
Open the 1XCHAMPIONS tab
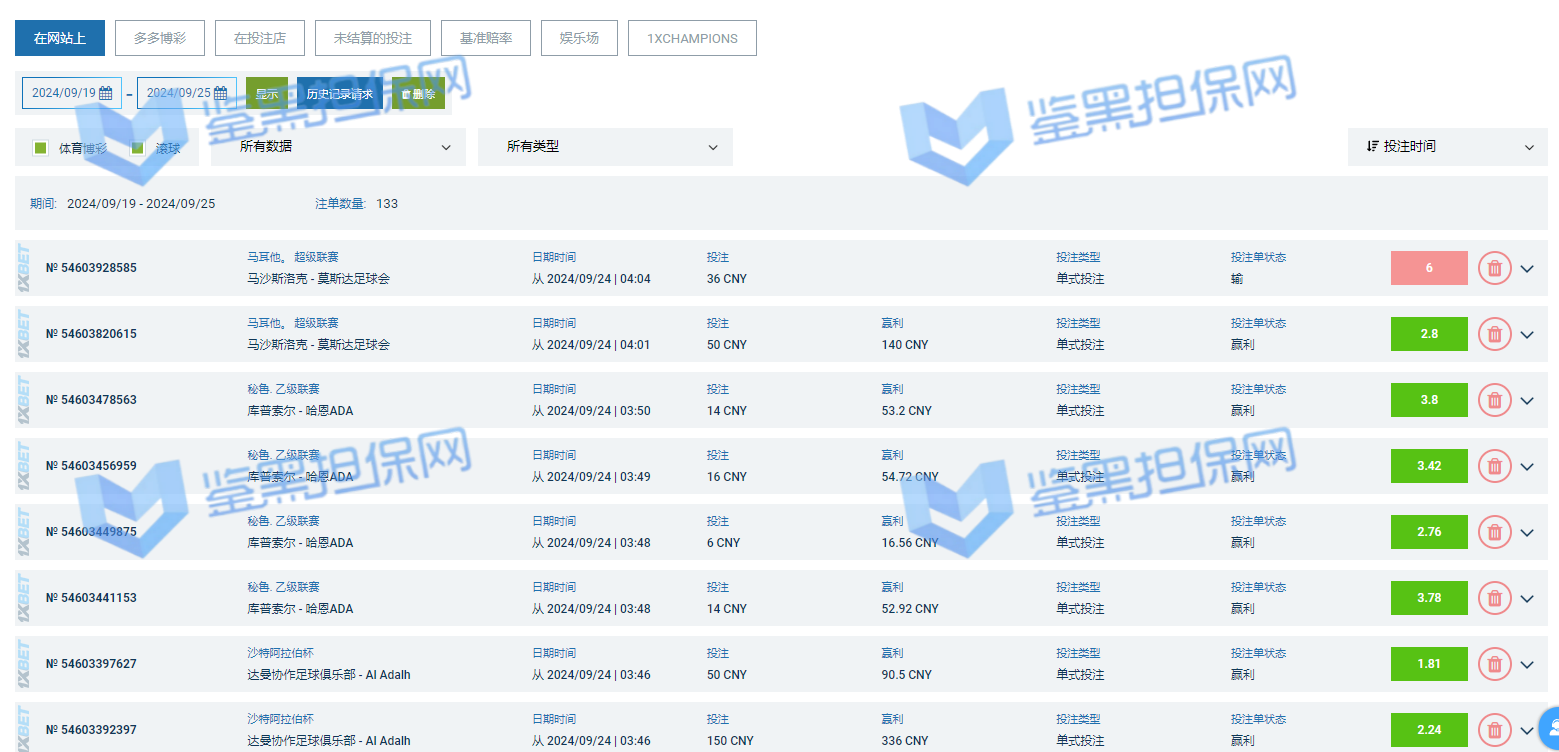click(692, 39)
